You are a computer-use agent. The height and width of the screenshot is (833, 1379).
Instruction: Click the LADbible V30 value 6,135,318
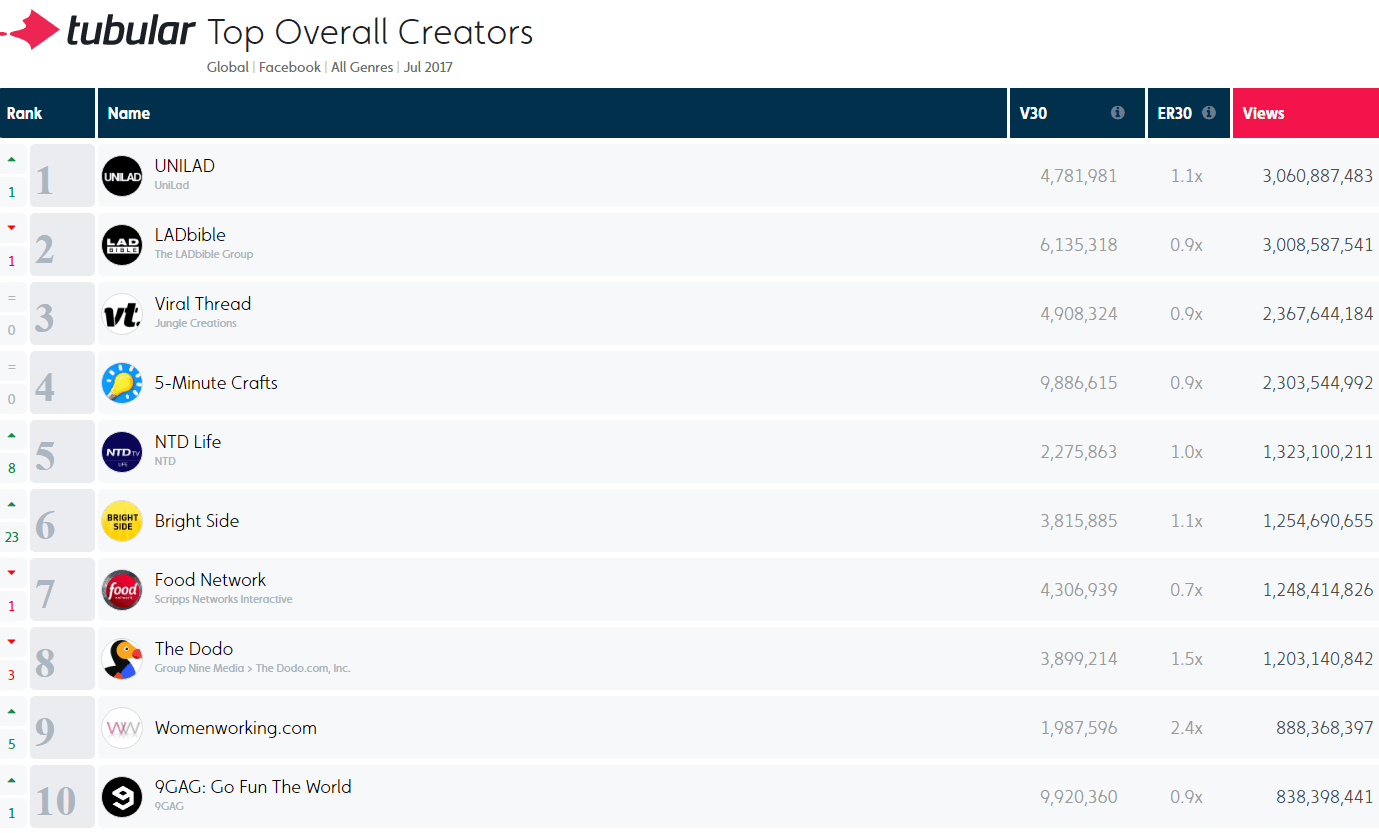point(1079,245)
